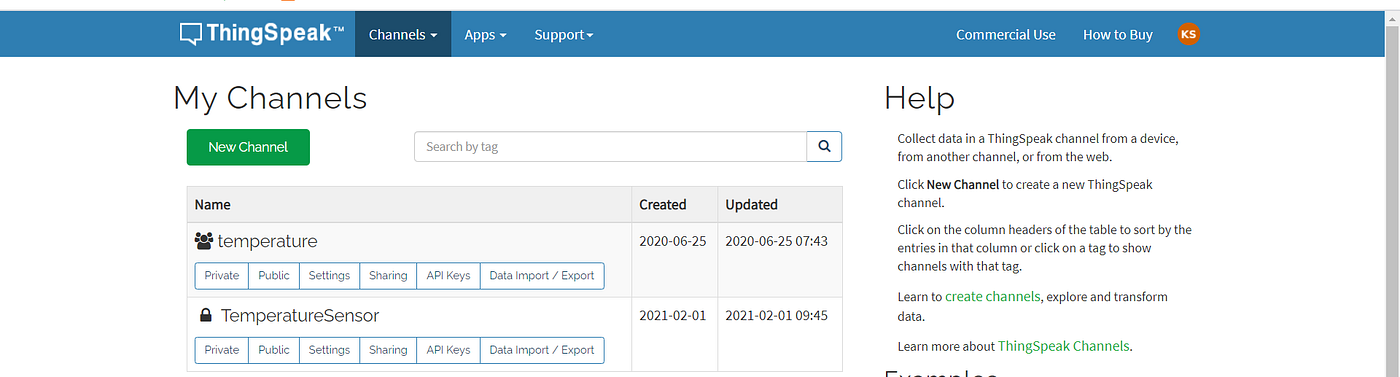
Task: Open Settings for TemperatureSensor channel
Action: click(x=329, y=350)
